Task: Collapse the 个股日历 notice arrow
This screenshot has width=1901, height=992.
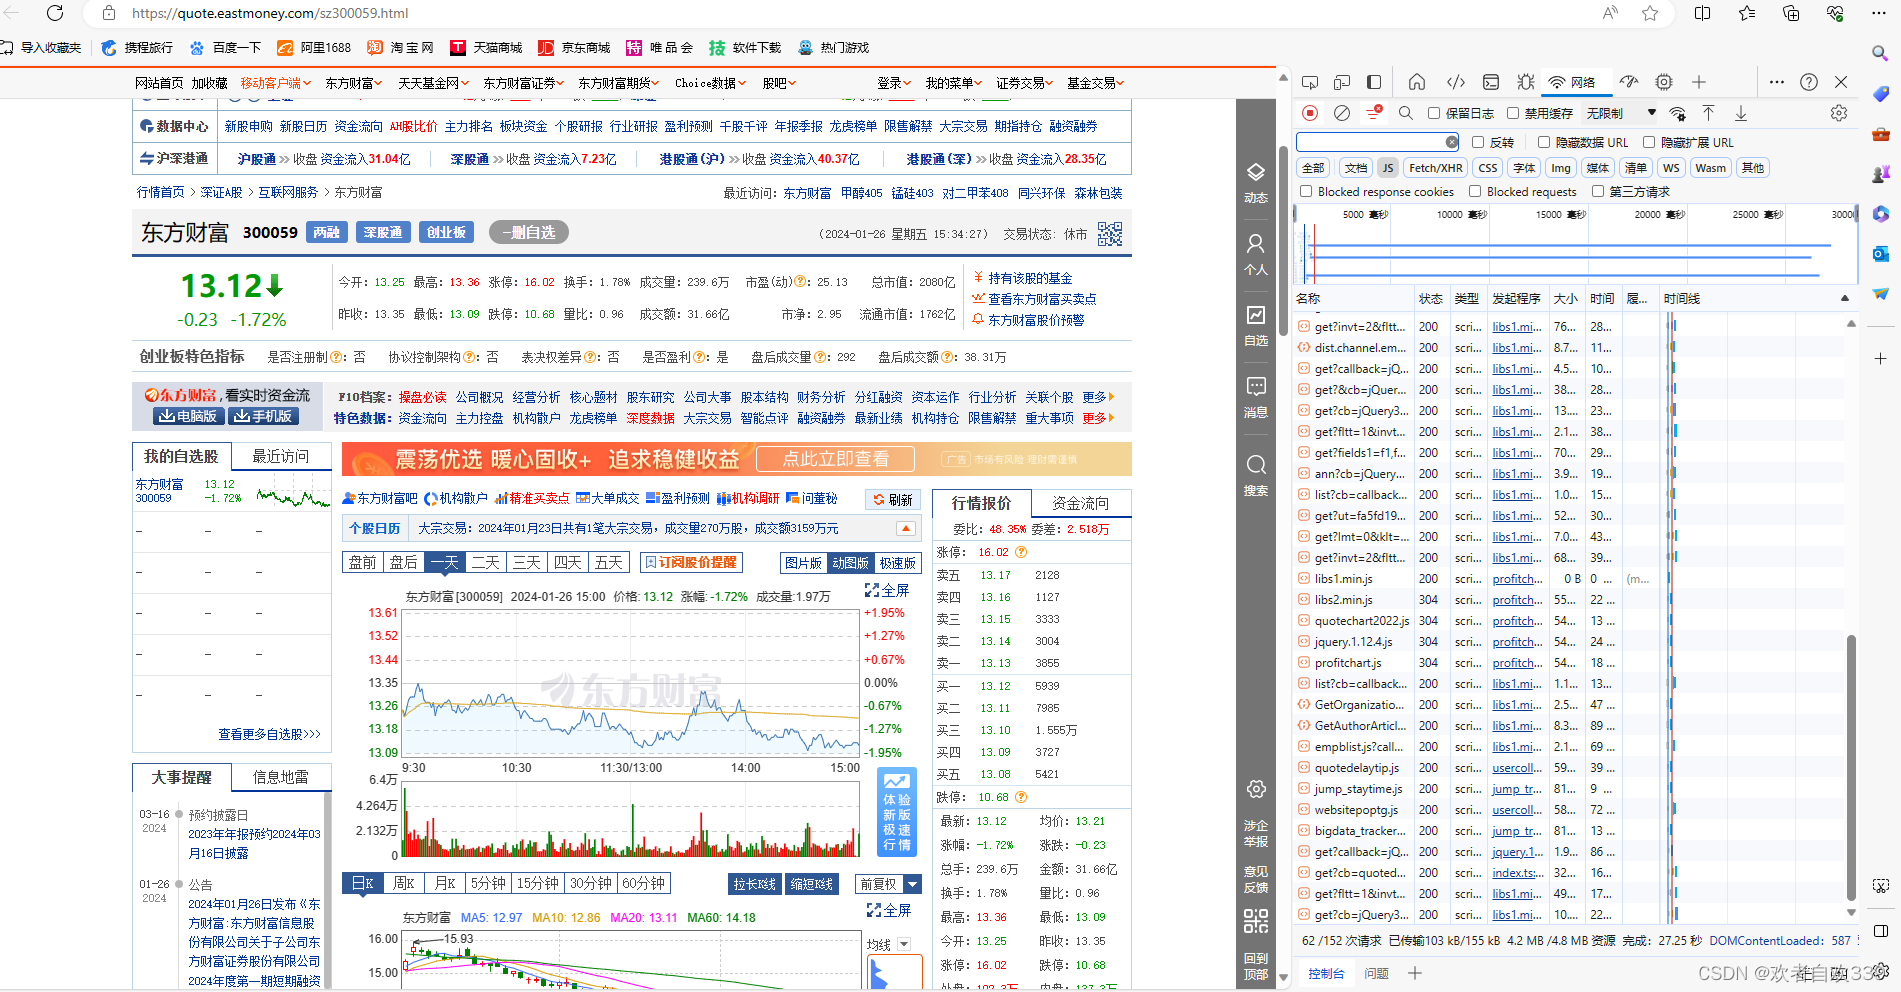Action: 905,528
